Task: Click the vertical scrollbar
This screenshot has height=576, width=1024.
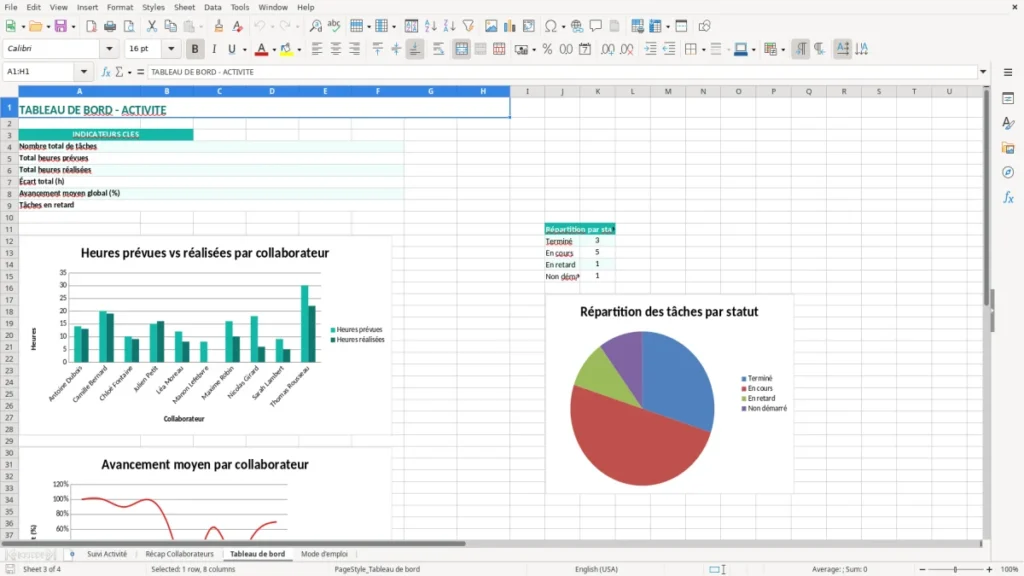Action: click(987, 313)
